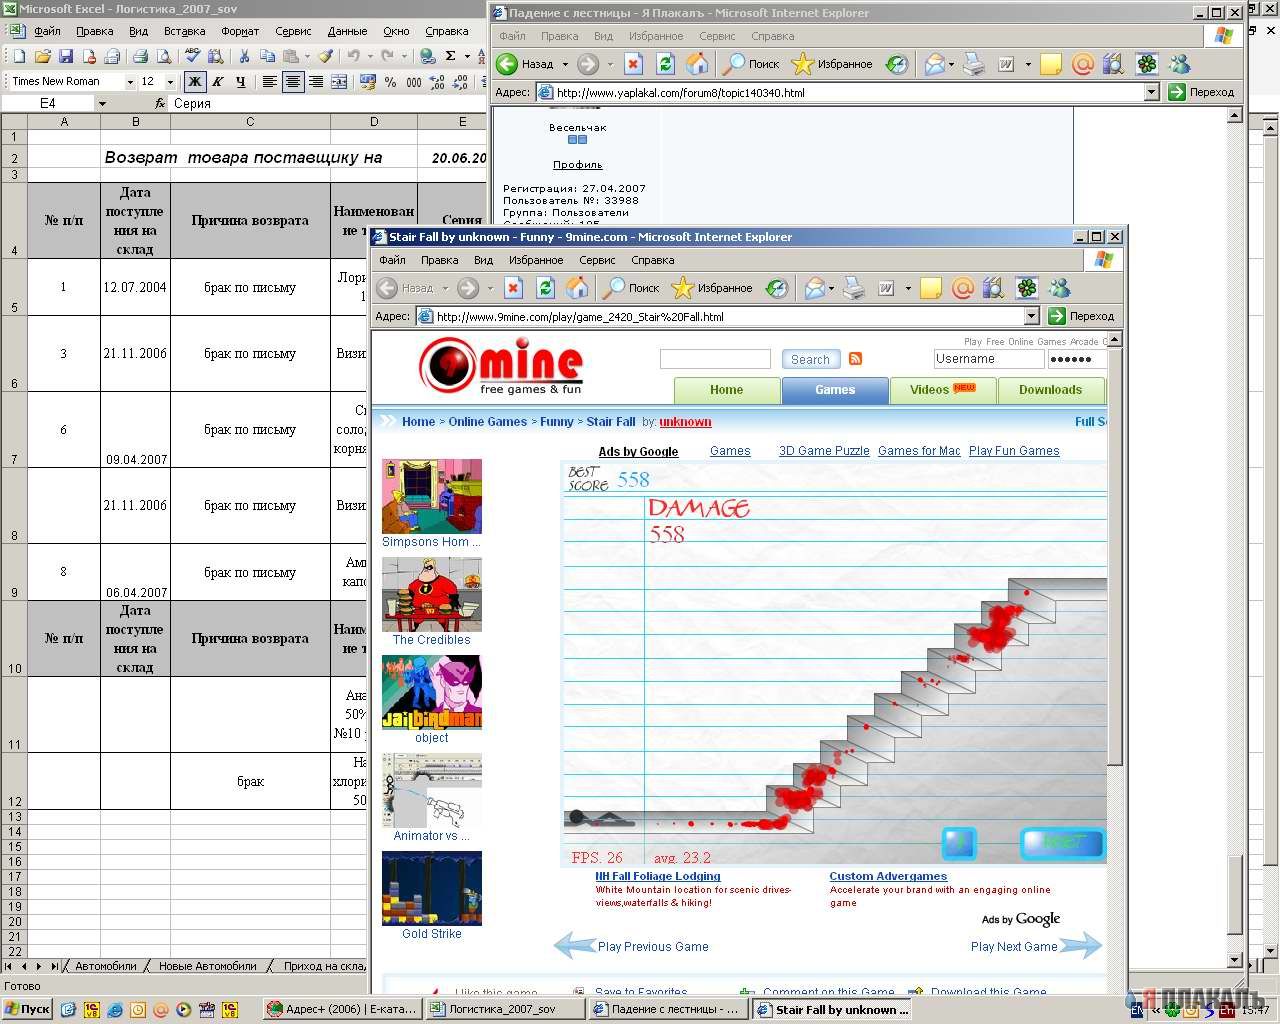Open the Simpsons Home game thumbnail
The image size is (1280, 1024).
click(x=432, y=496)
